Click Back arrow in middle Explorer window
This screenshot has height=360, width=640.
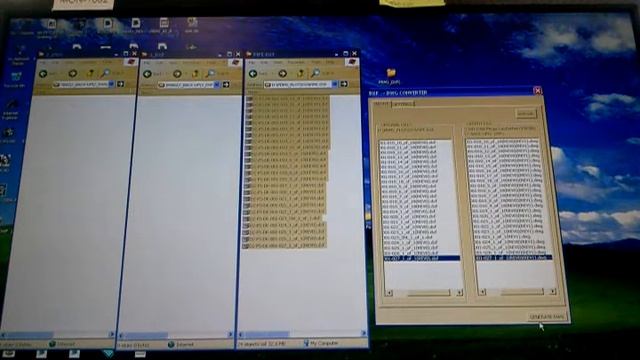coord(147,74)
